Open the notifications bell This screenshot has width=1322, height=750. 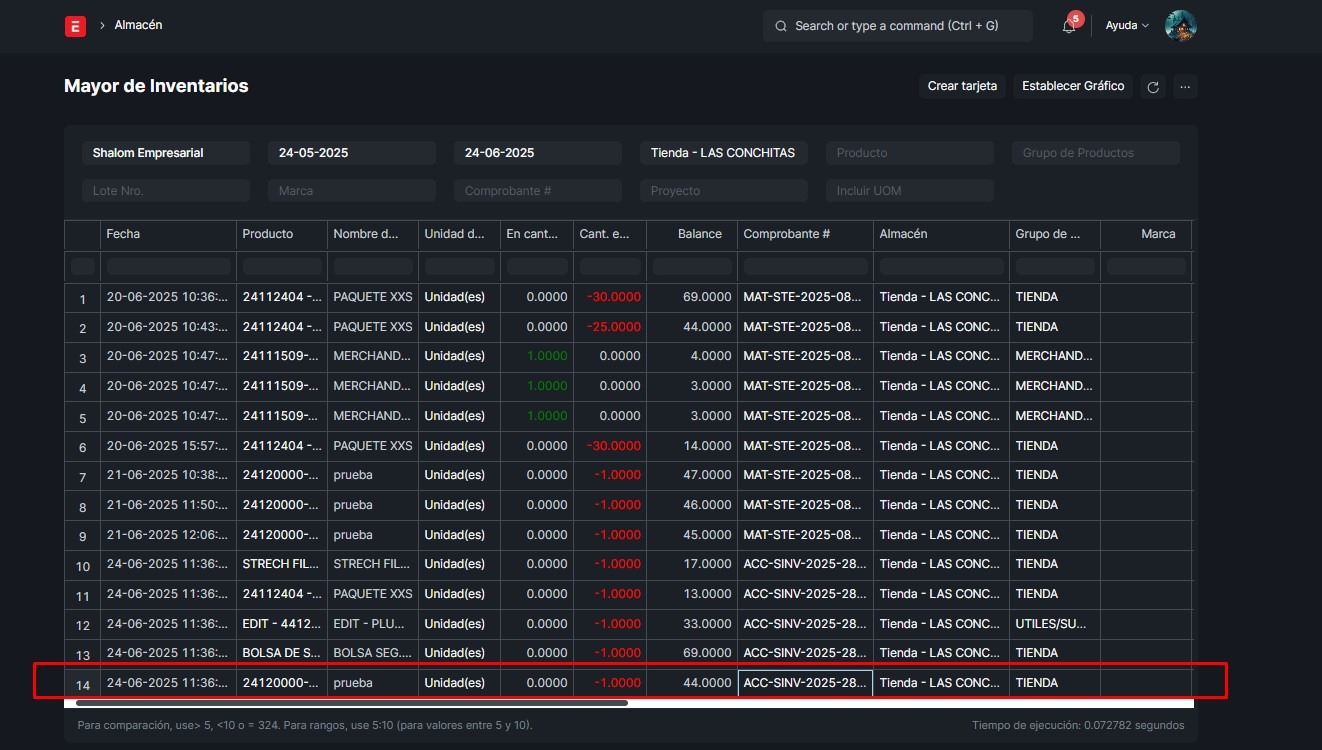tap(1069, 26)
